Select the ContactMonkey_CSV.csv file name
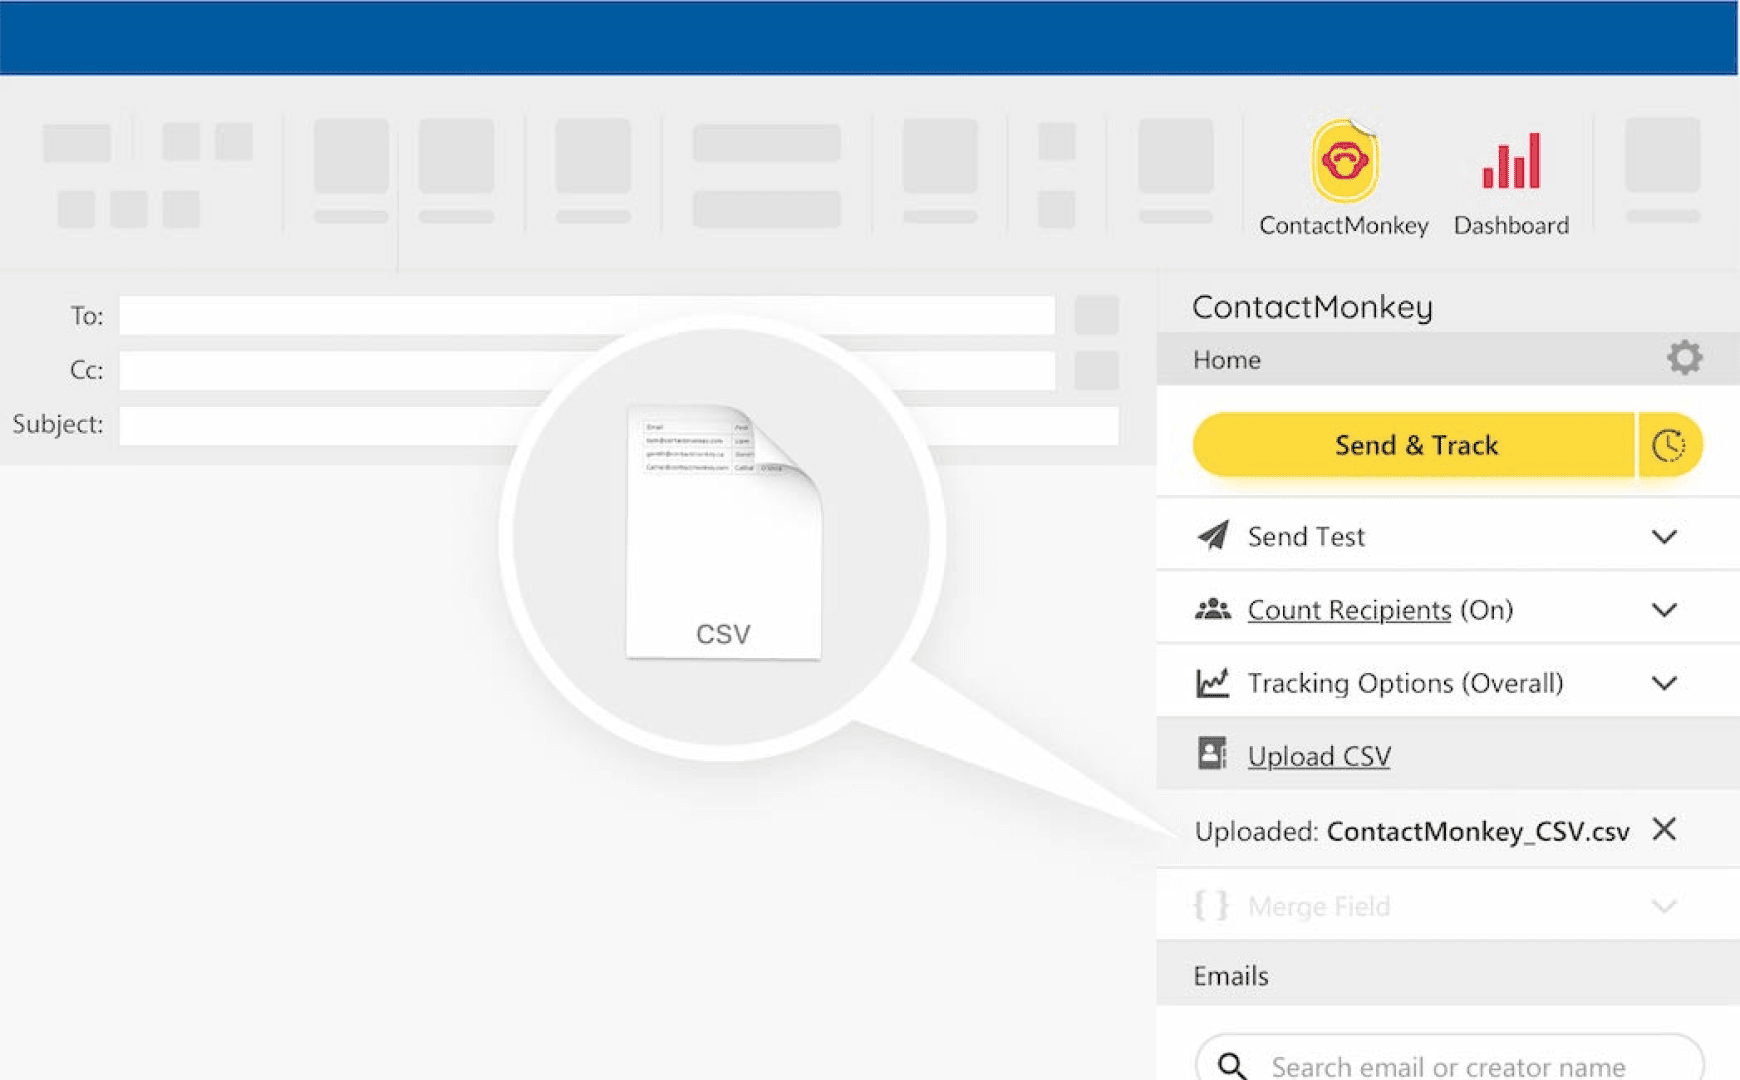This screenshot has width=1740, height=1080. click(1478, 832)
